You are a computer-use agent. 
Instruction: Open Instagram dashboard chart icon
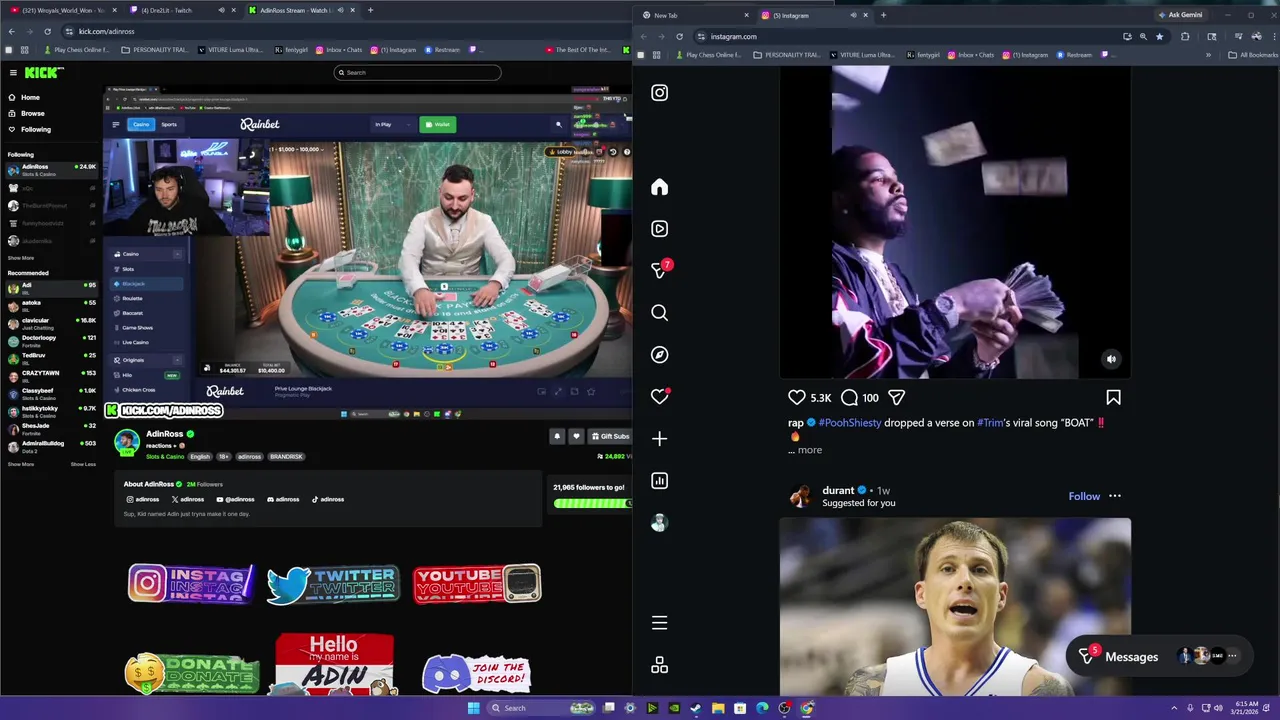coord(659,481)
